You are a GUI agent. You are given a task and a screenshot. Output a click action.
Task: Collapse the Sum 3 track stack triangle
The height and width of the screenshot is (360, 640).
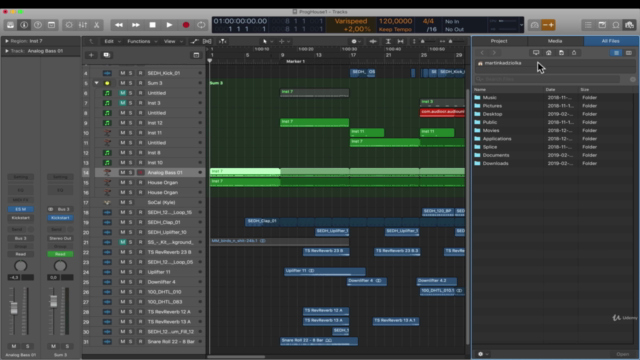[x=97, y=83]
